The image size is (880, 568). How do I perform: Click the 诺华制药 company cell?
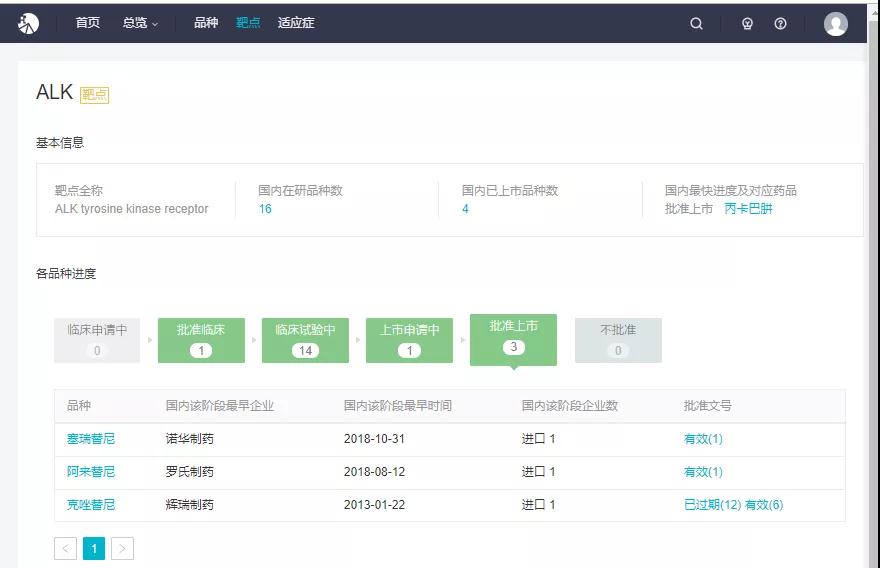(190, 439)
